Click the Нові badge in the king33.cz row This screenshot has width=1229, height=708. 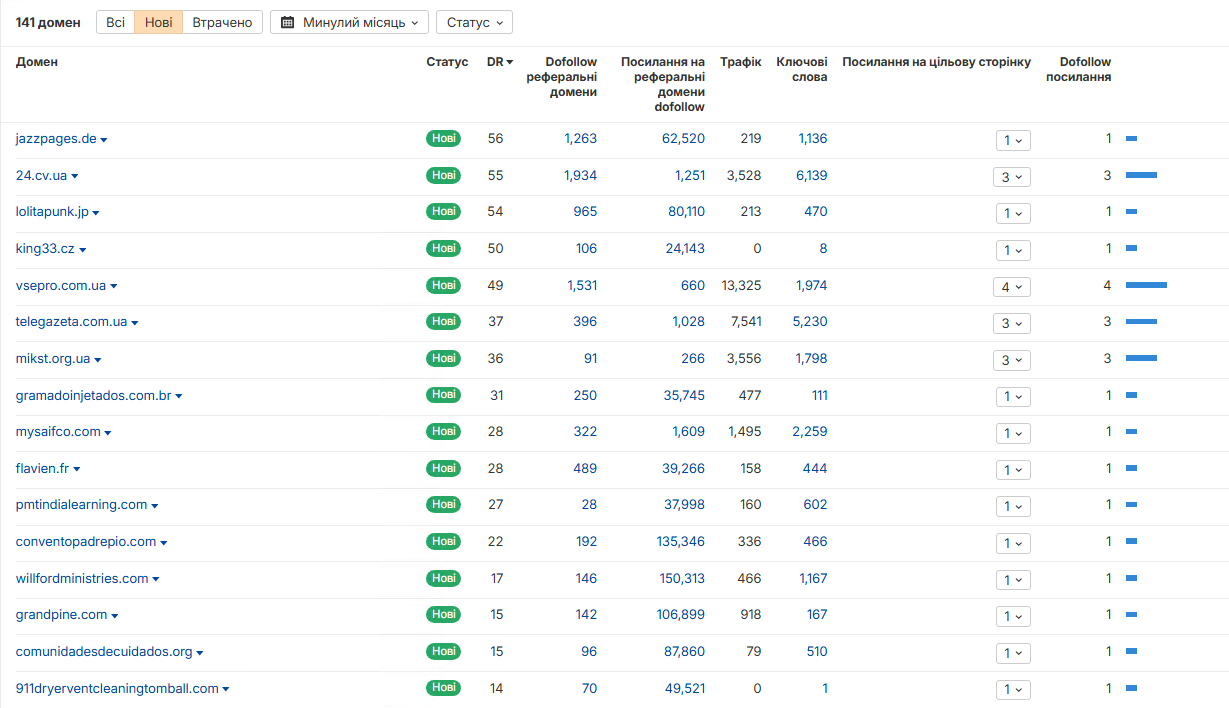tap(444, 248)
